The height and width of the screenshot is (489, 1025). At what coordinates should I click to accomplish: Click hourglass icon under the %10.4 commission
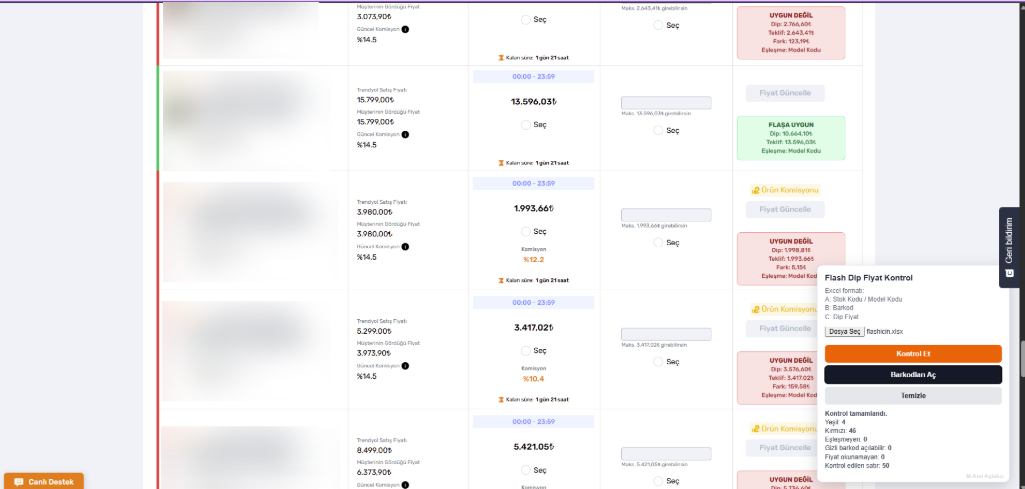tap(501, 399)
